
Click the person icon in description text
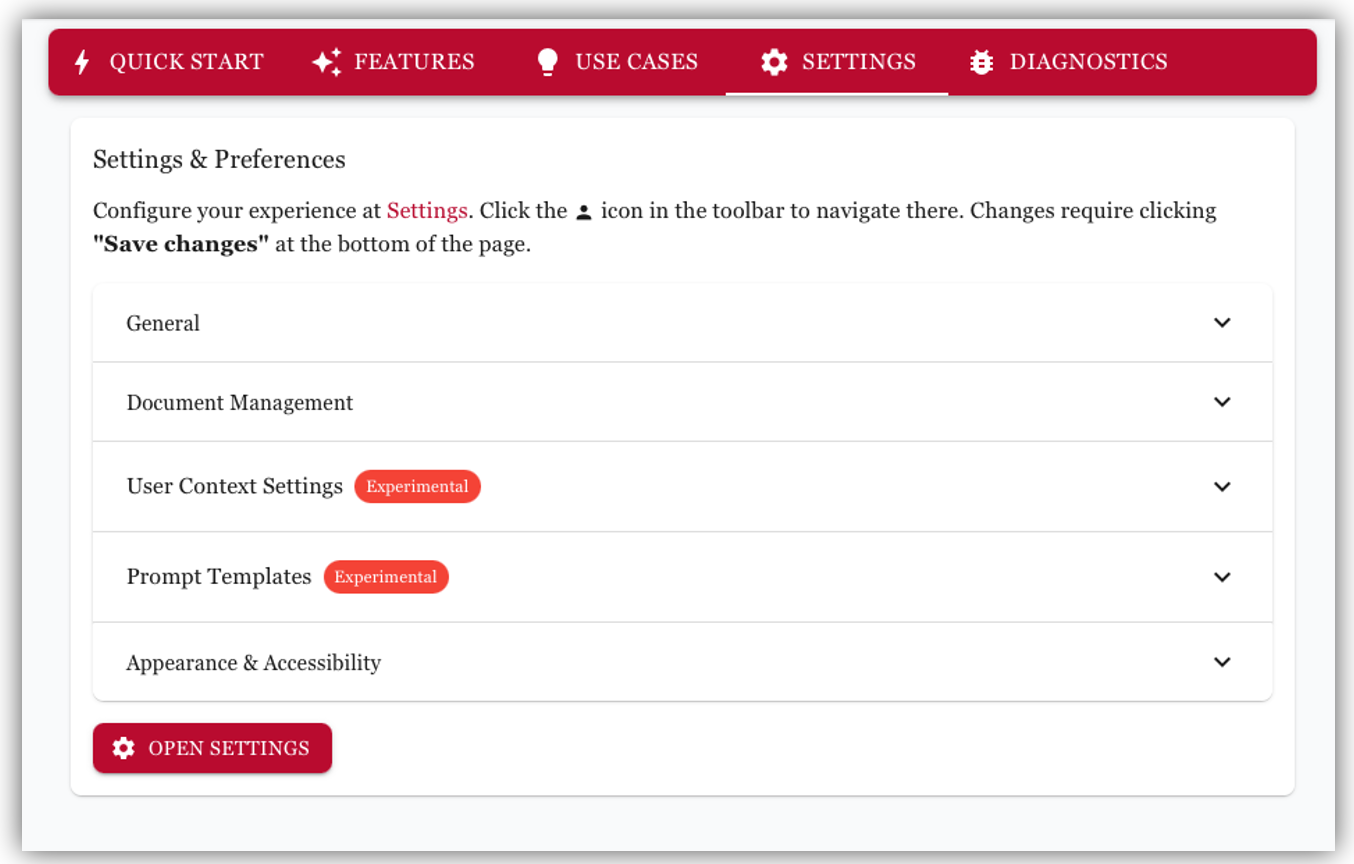tap(584, 212)
